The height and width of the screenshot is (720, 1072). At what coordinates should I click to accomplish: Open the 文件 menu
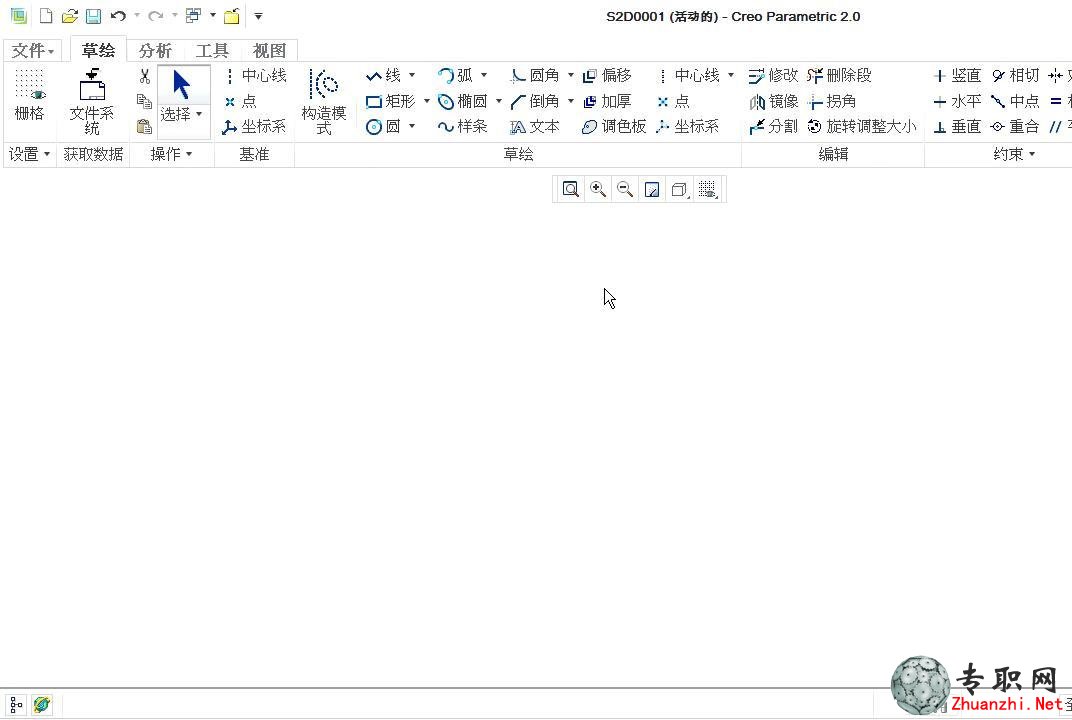point(32,51)
